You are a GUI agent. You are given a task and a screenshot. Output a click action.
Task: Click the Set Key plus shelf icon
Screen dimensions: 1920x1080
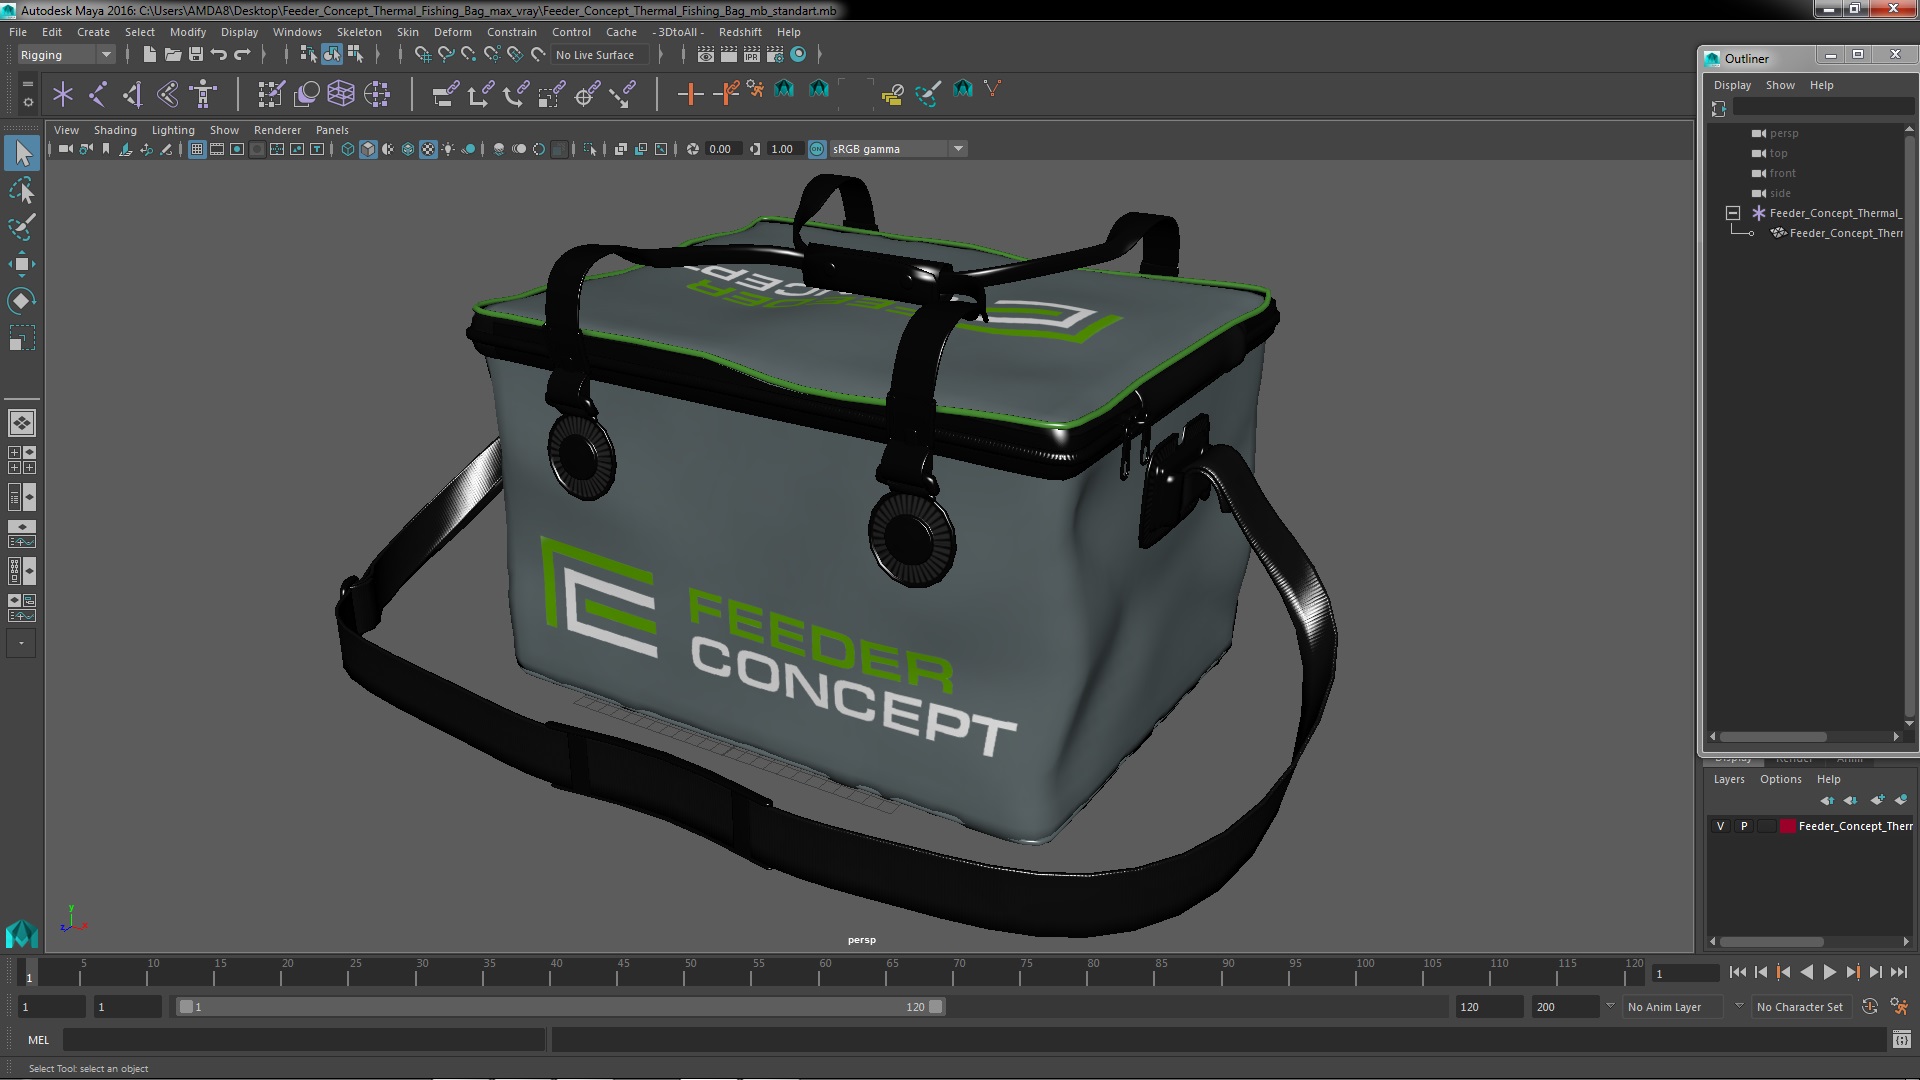(690, 95)
